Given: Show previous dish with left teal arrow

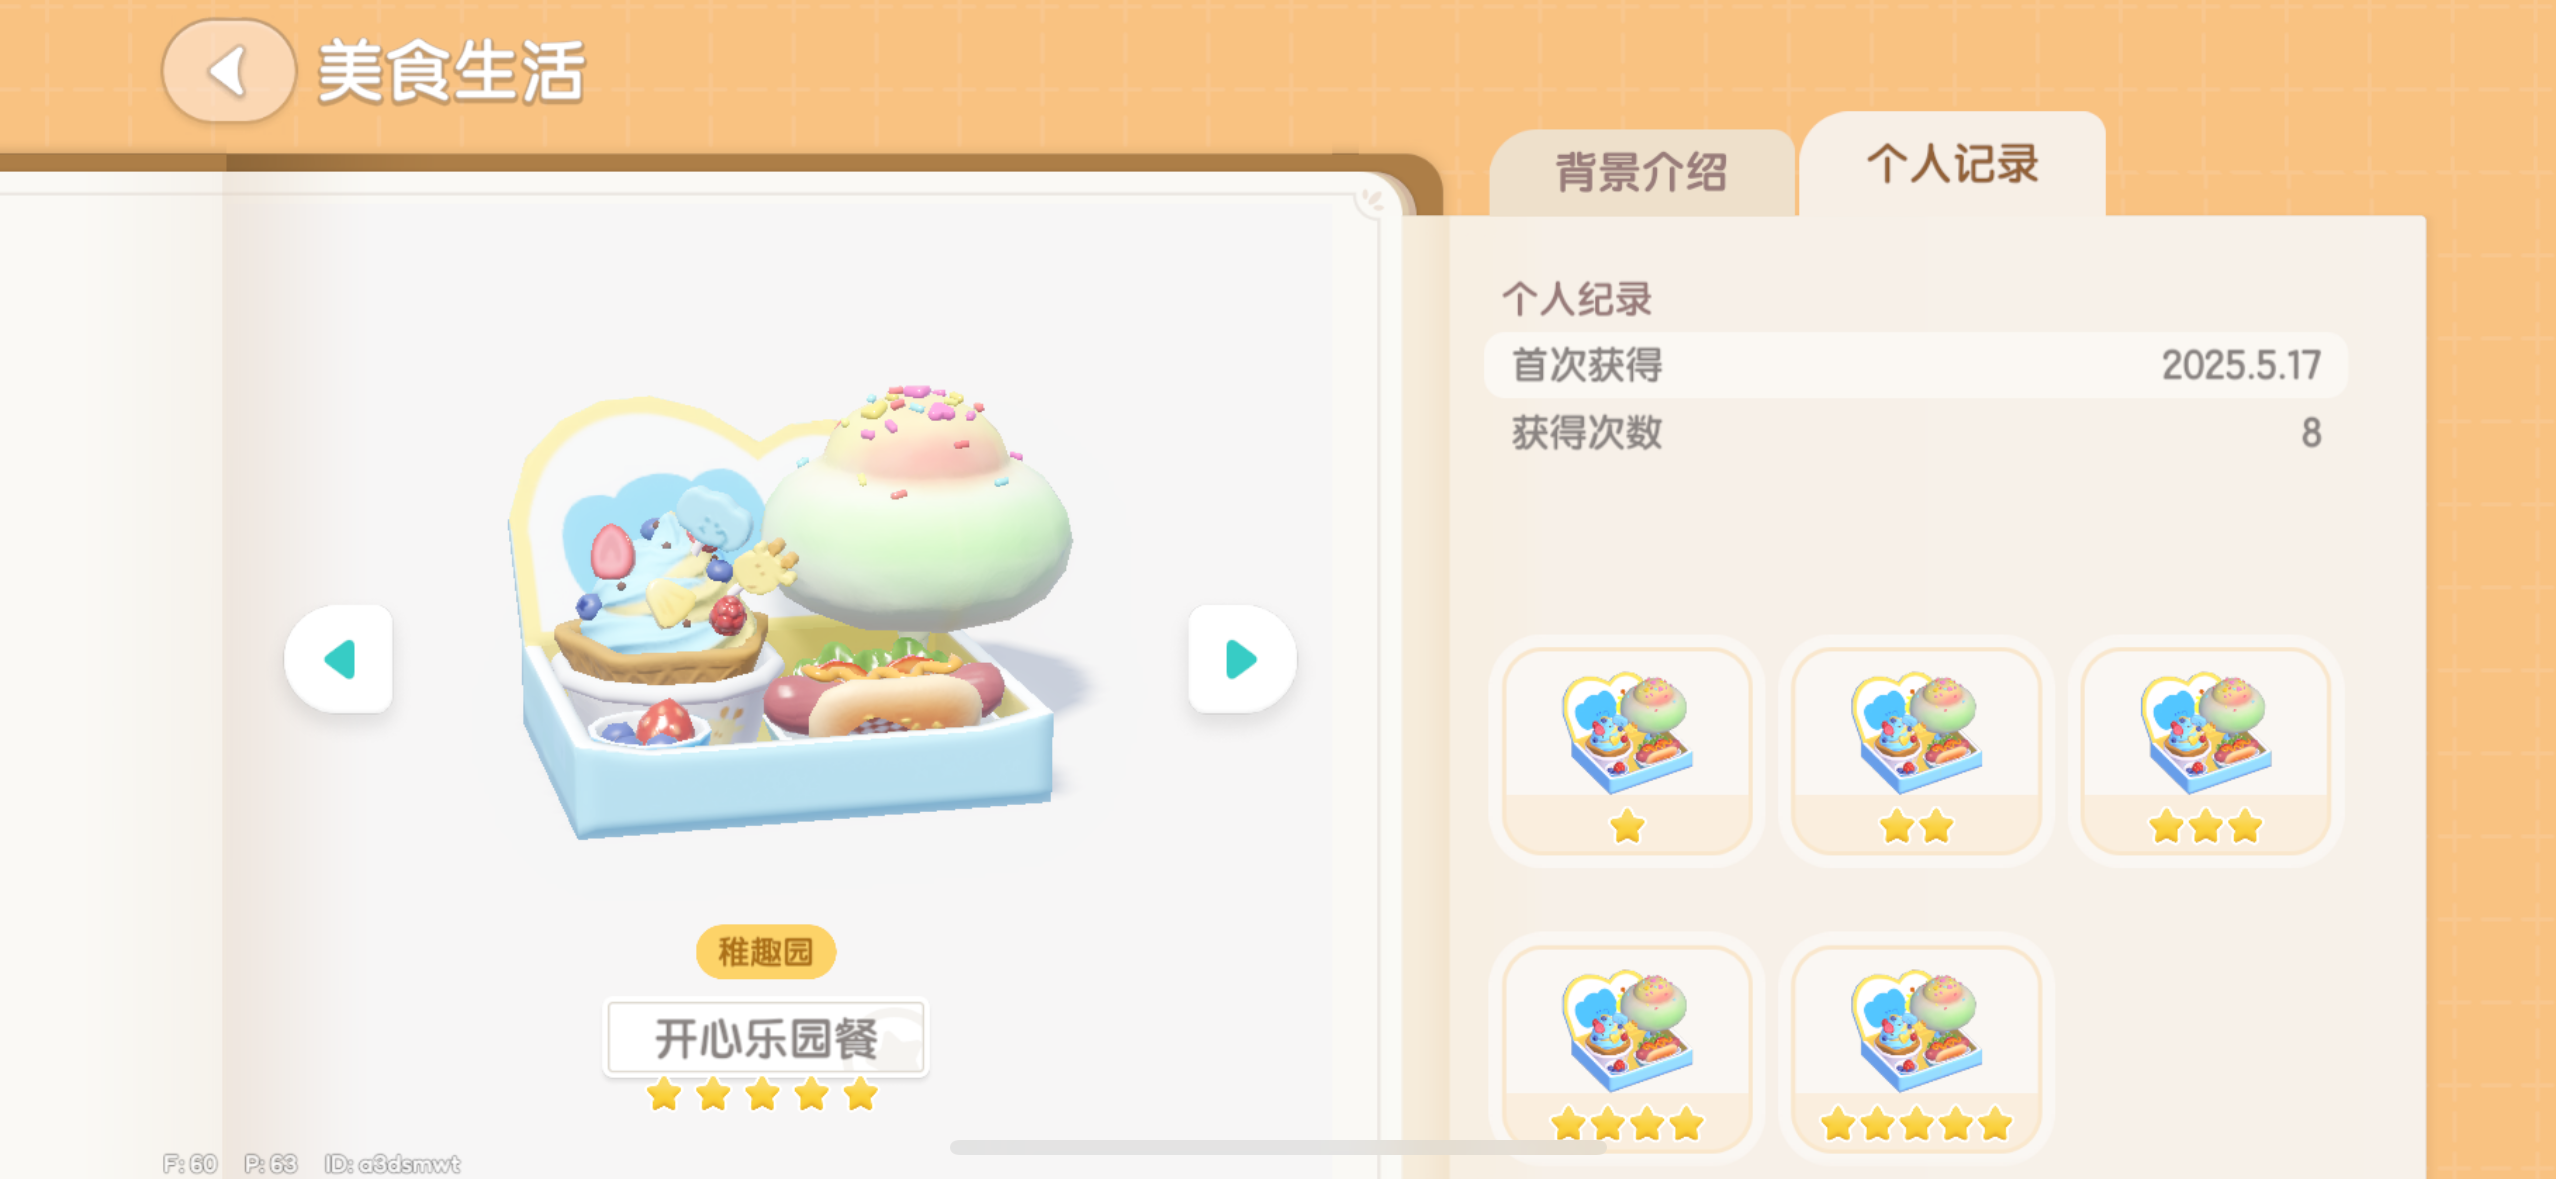Looking at the screenshot, I should (339, 659).
